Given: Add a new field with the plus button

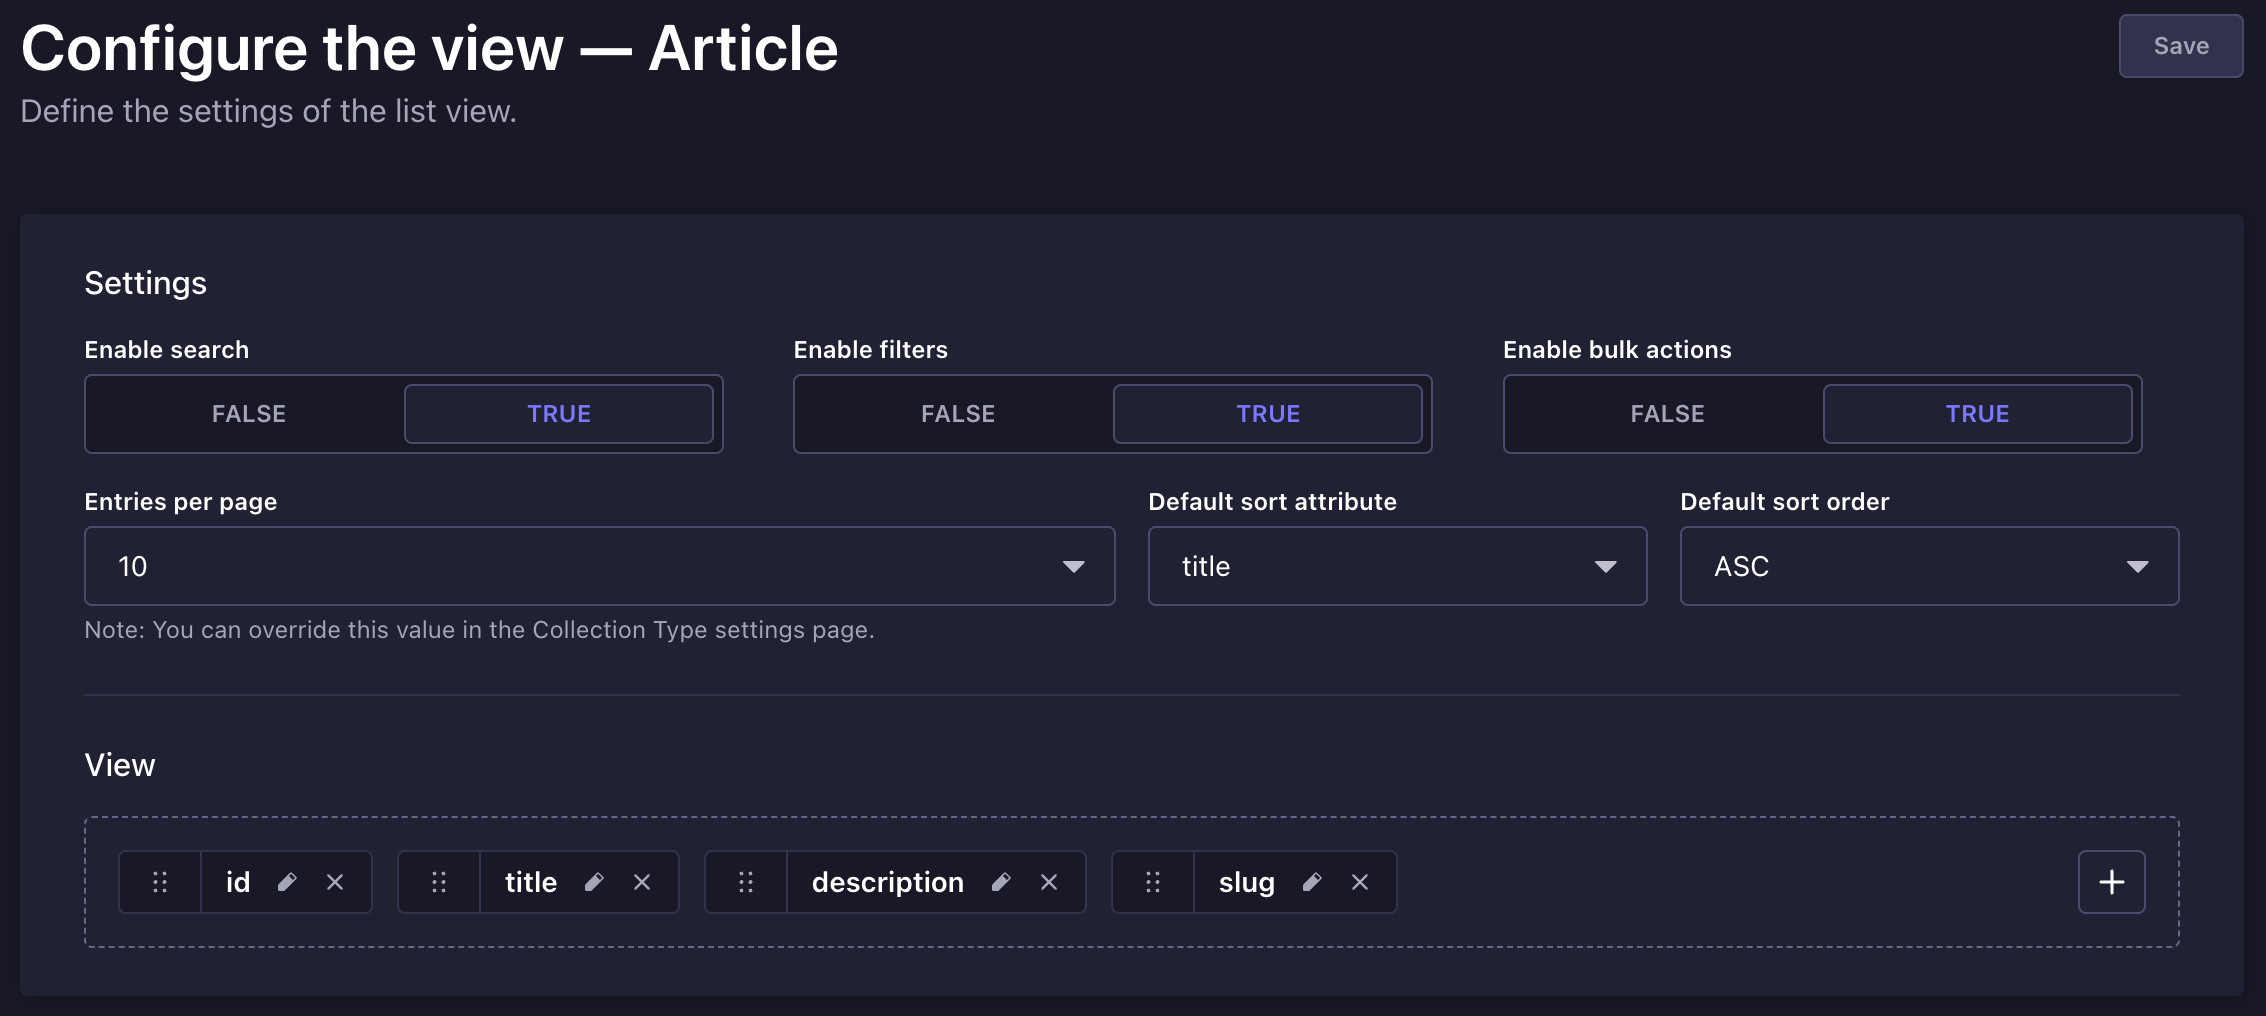Looking at the screenshot, I should pos(2112,881).
